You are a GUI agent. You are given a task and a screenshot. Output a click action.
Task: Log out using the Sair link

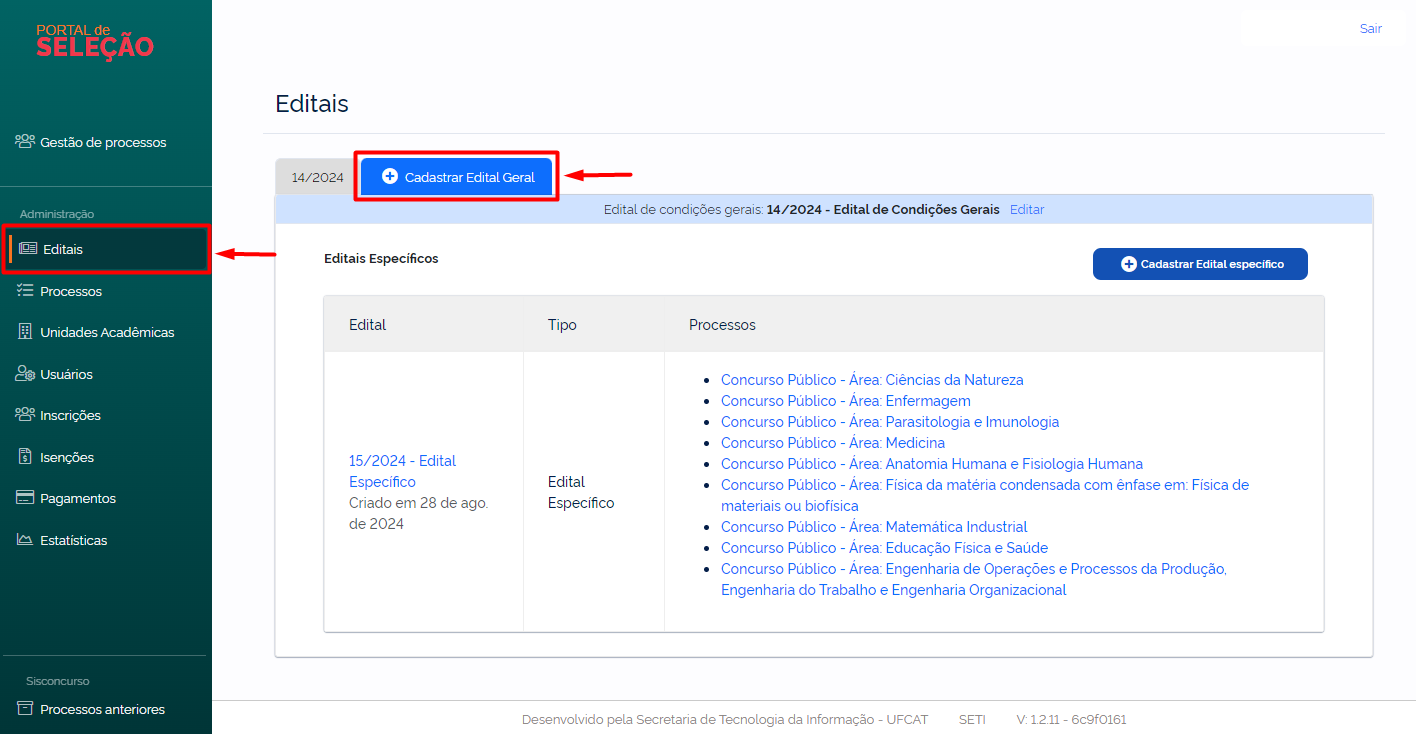pos(1370,28)
